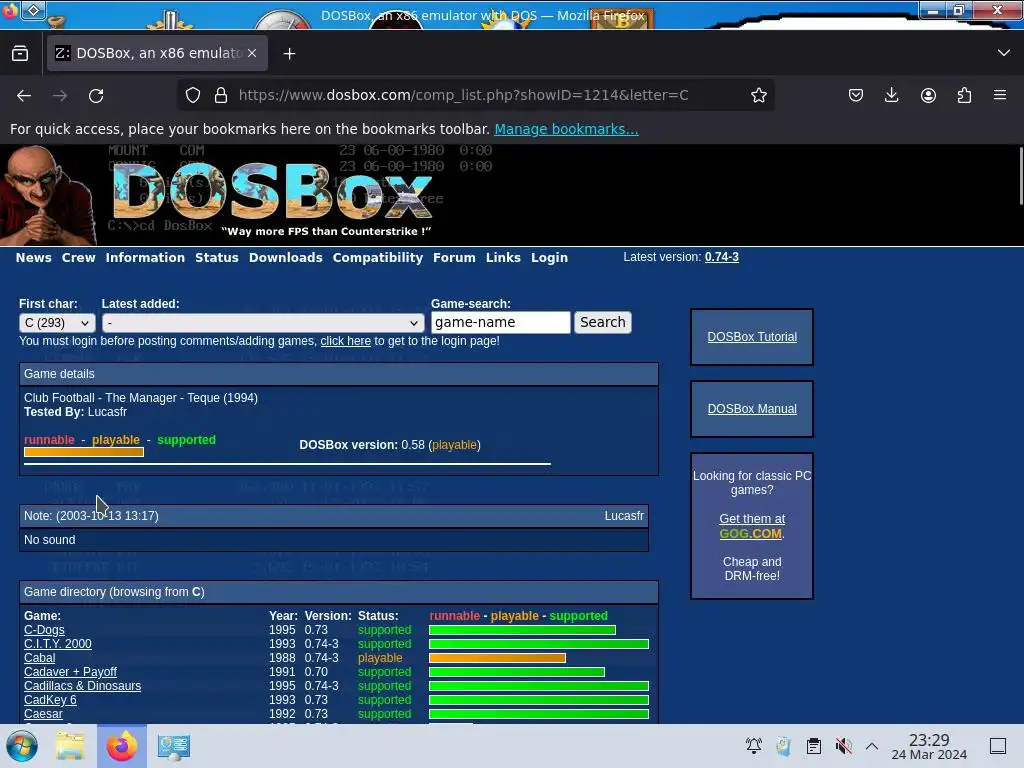
Task: Click the Search button
Action: (x=602, y=322)
